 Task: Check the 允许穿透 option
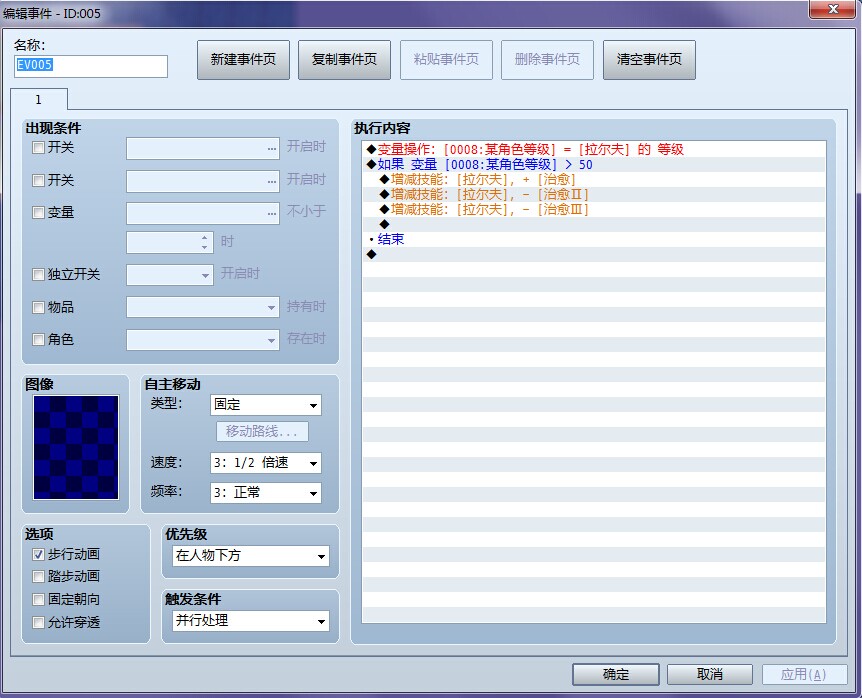38,622
